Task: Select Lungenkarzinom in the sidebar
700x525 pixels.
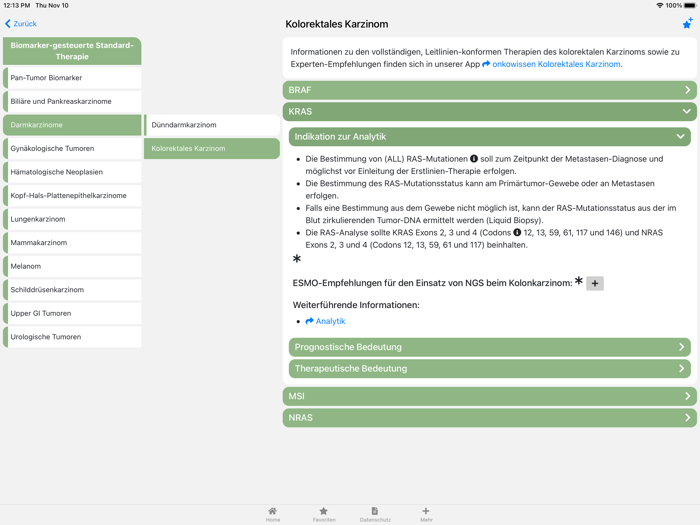Action: (x=72, y=219)
